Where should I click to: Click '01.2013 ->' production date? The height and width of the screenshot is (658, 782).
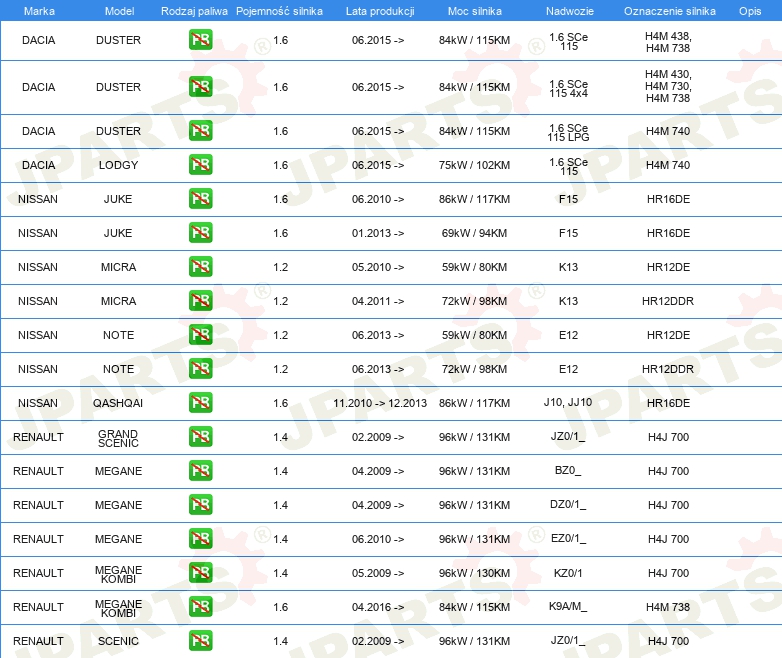coord(378,233)
